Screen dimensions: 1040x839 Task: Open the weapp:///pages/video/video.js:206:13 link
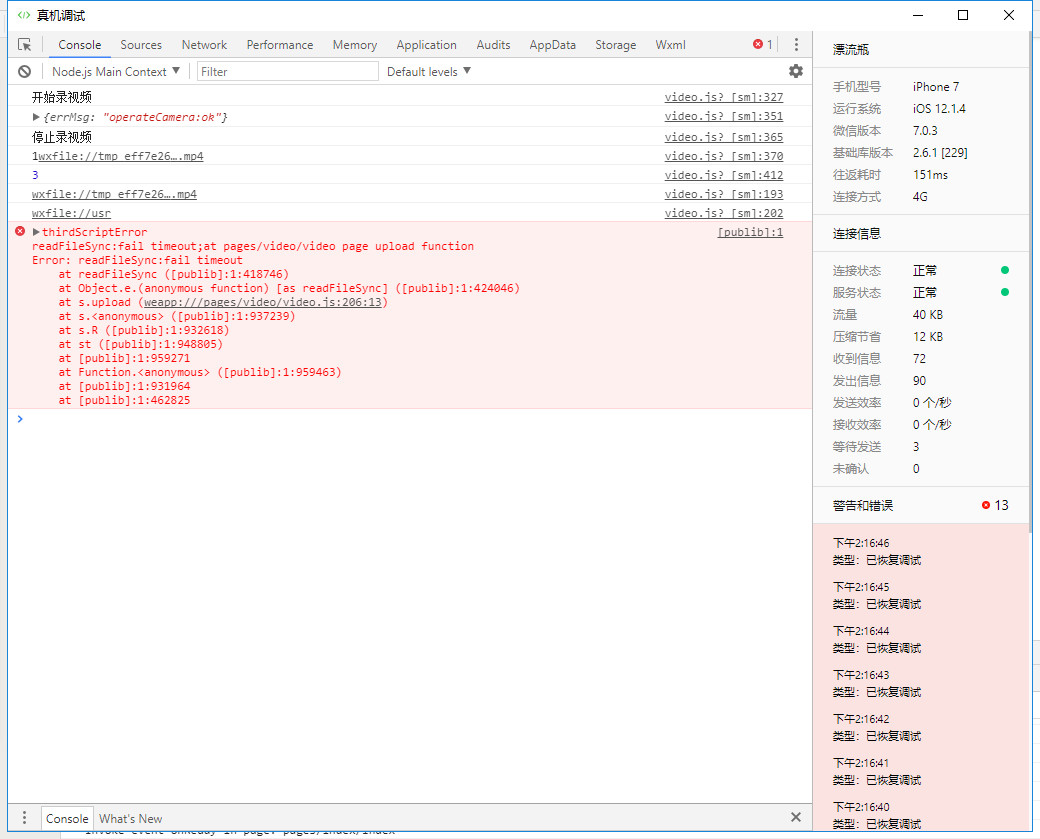click(264, 302)
